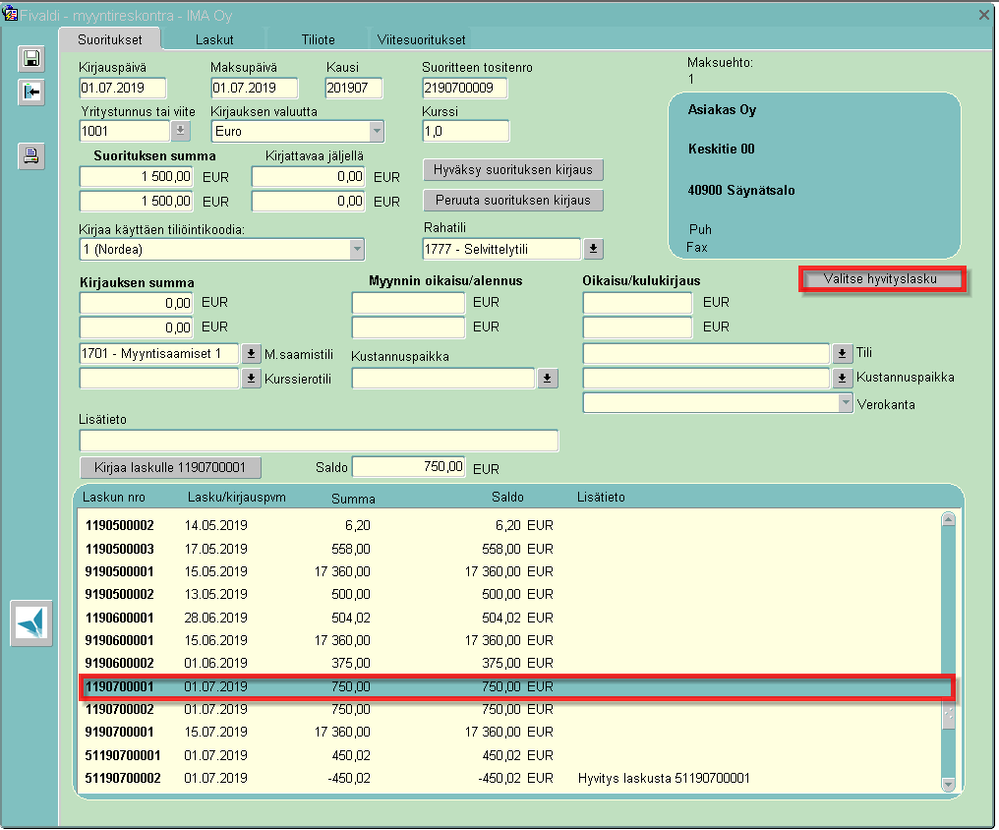The height and width of the screenshot is (830, 999).
Task: Open the Kurssierotili lookup arrow
Action: [x=251, y=379]
